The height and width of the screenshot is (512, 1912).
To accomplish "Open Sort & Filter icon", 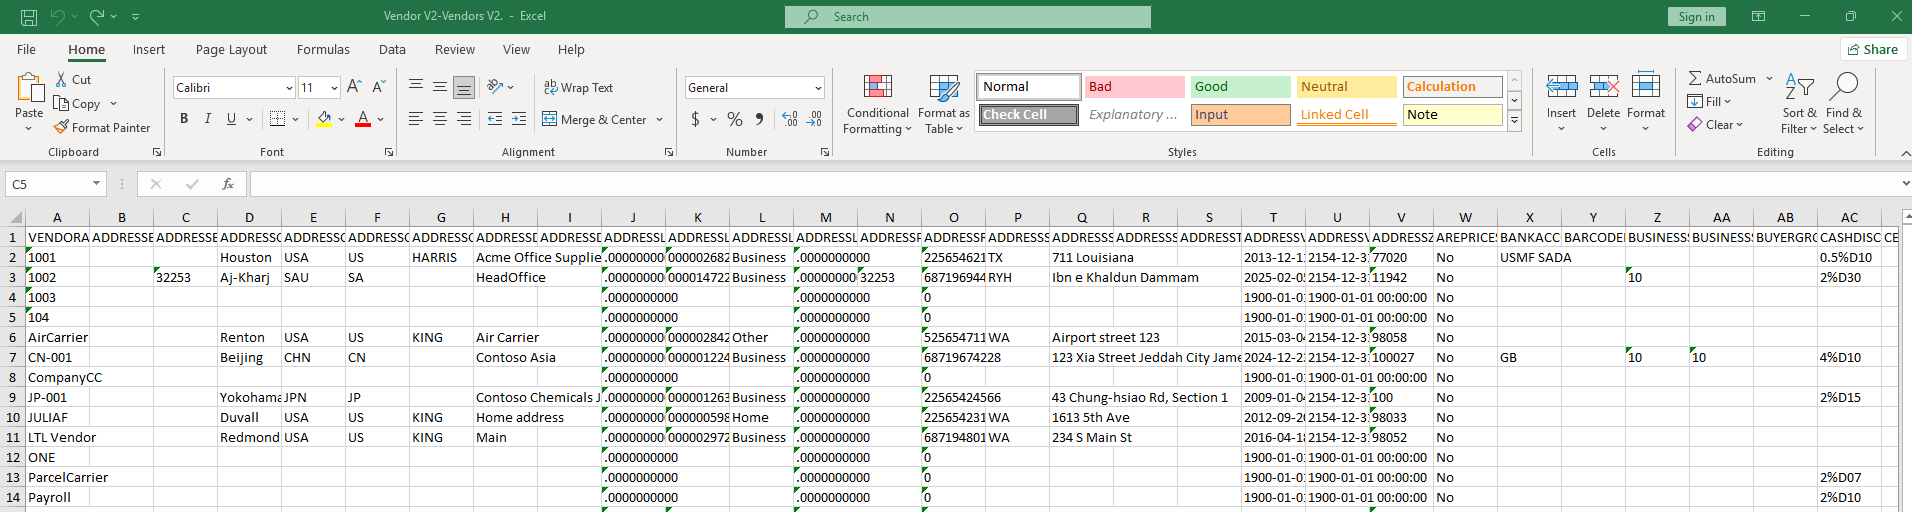I will pyautogui.click(x=1799, y=87).
